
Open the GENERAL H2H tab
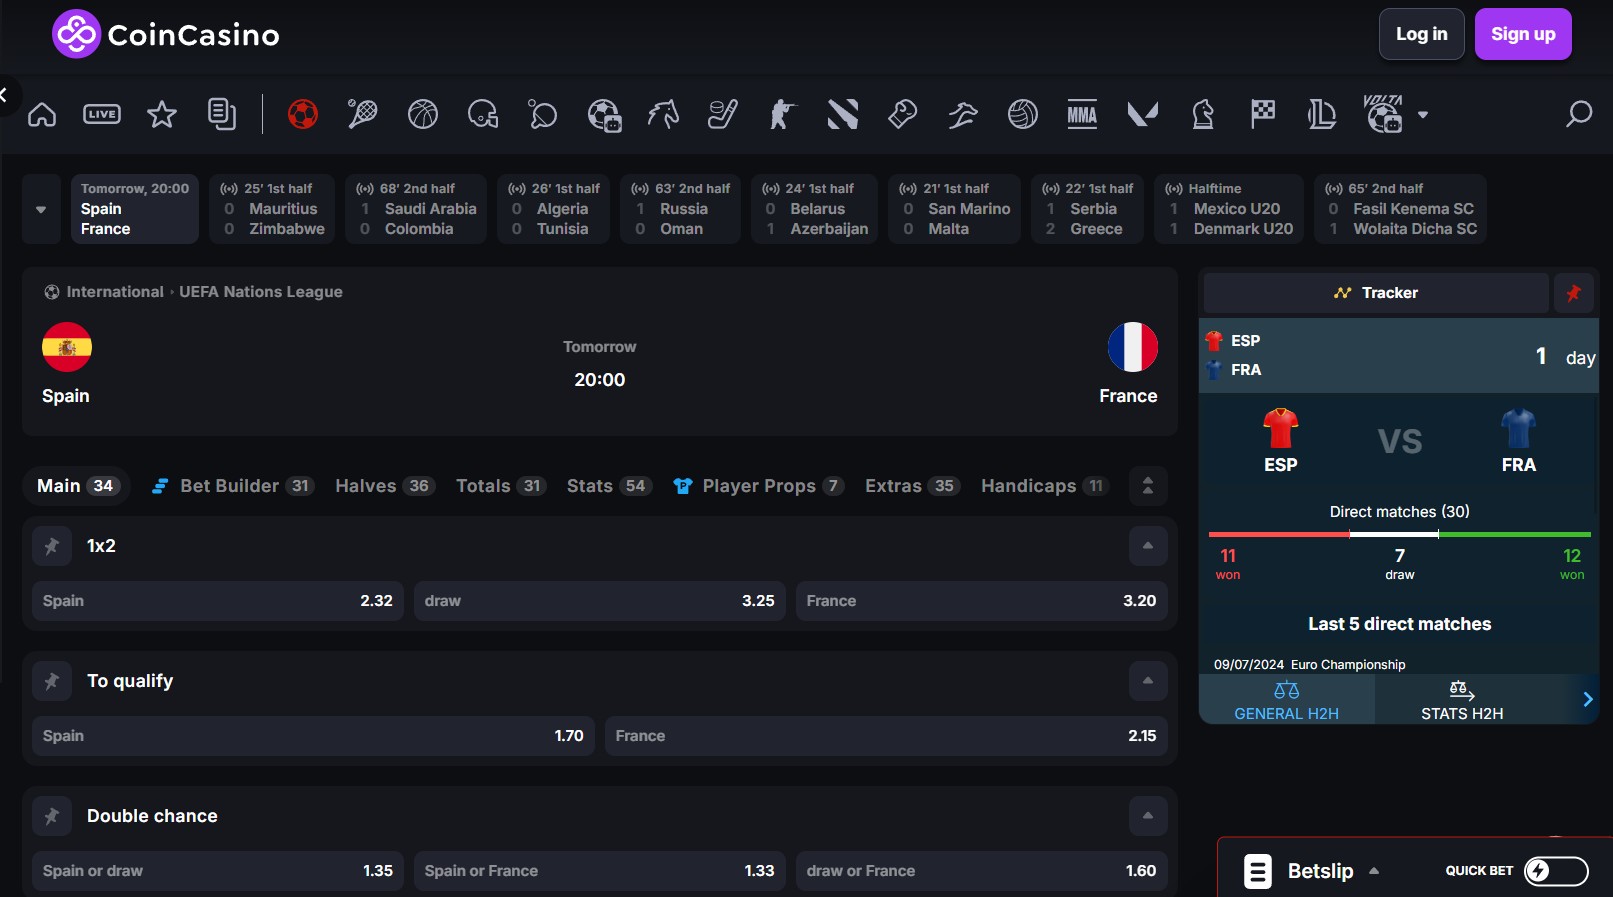pos(1287,700)
